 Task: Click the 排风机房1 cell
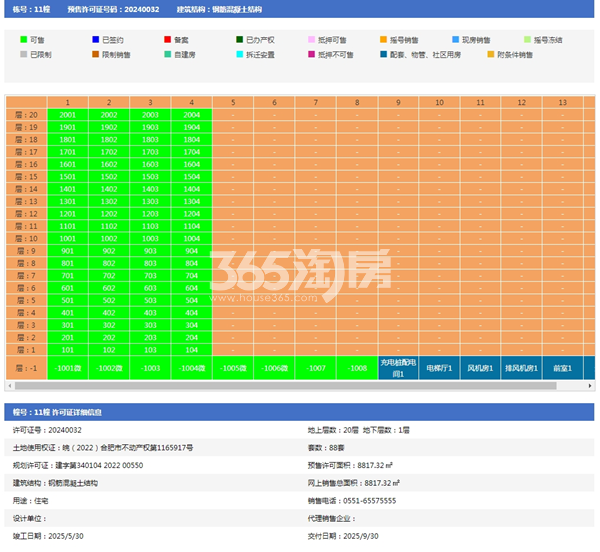[x=522, y=368]
